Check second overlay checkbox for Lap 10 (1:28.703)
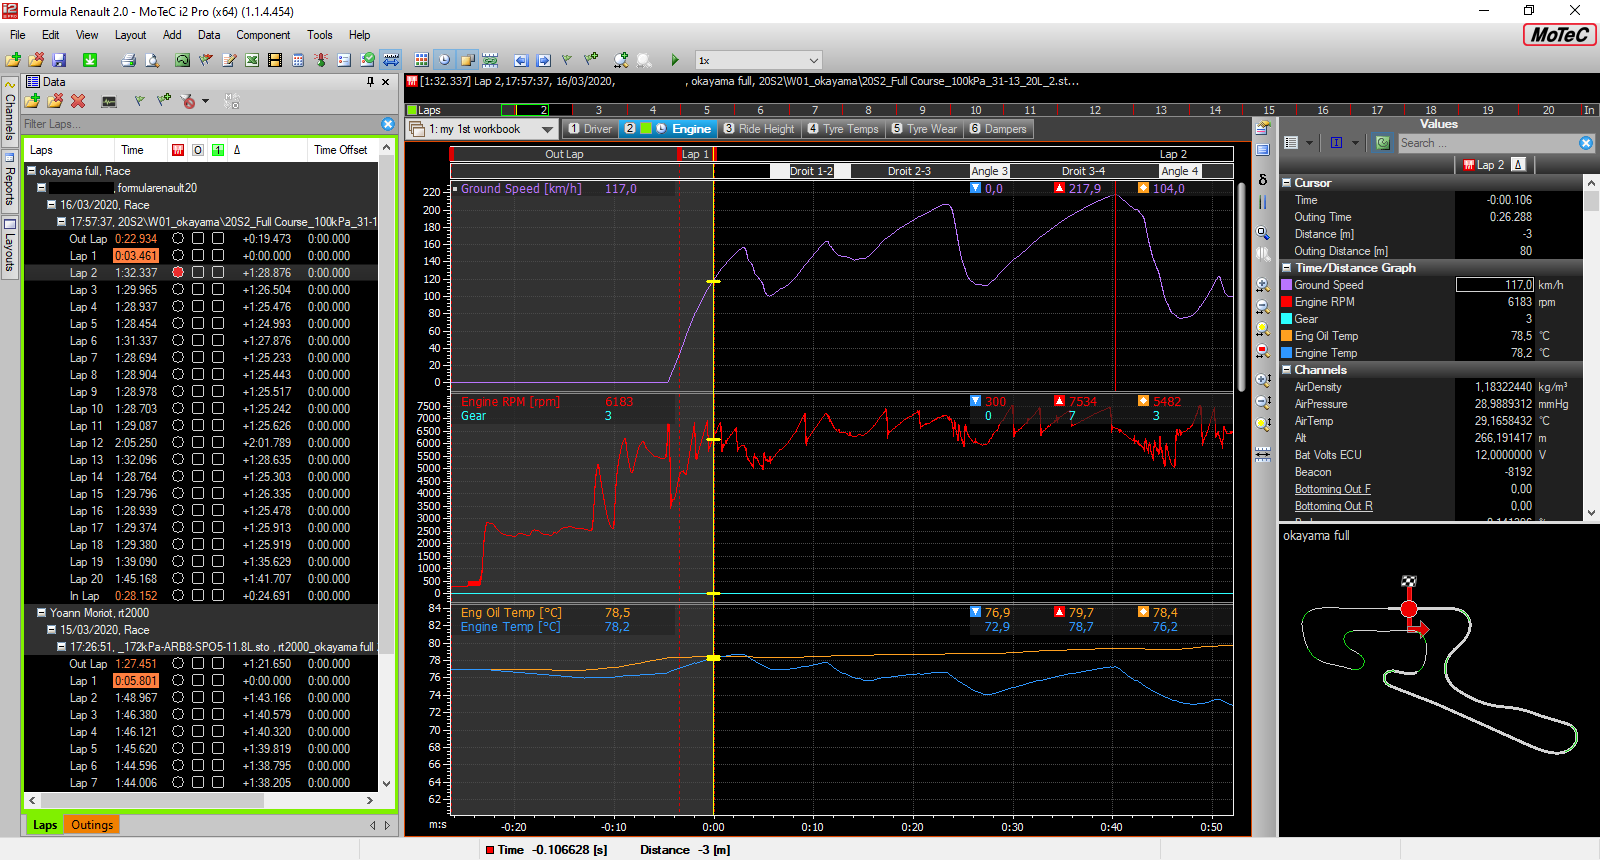The width and height of the screenshot is (1600, 860). pyautogui.click(x=218, y=408)
